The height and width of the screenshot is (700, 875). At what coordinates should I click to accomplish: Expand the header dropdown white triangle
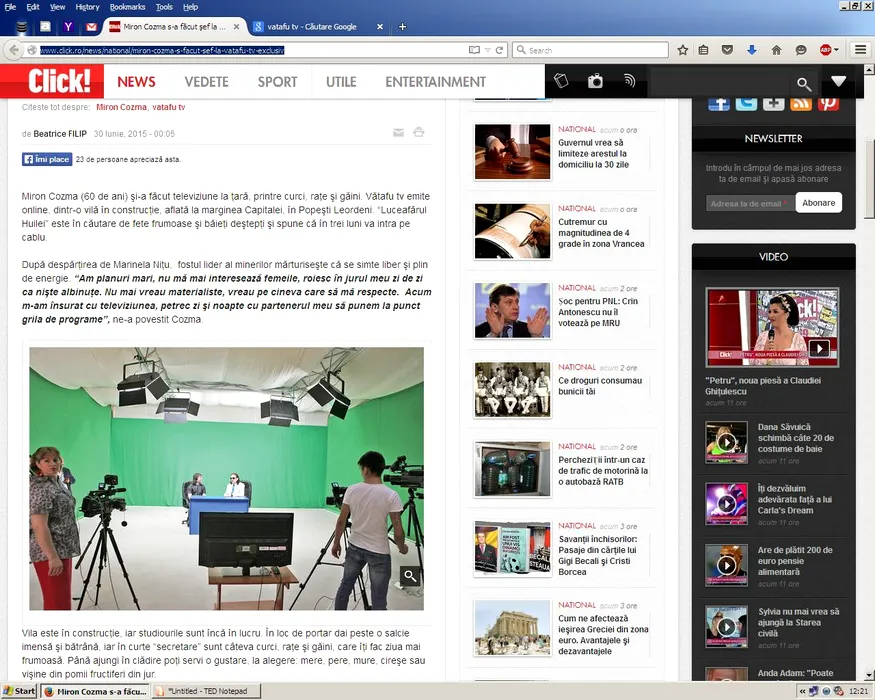pos(838,82)
